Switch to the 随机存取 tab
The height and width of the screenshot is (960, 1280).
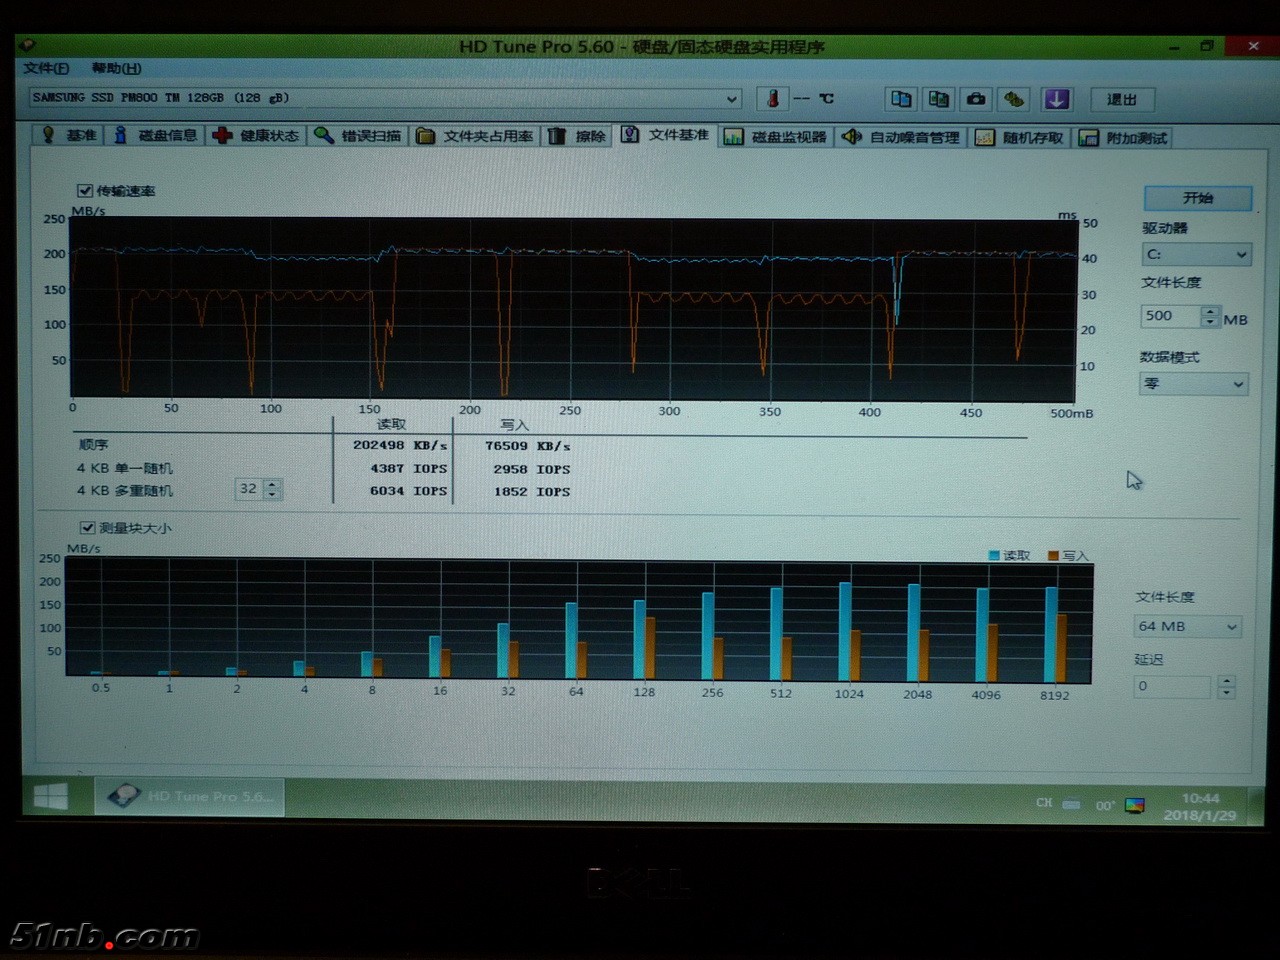point(1020,138)
